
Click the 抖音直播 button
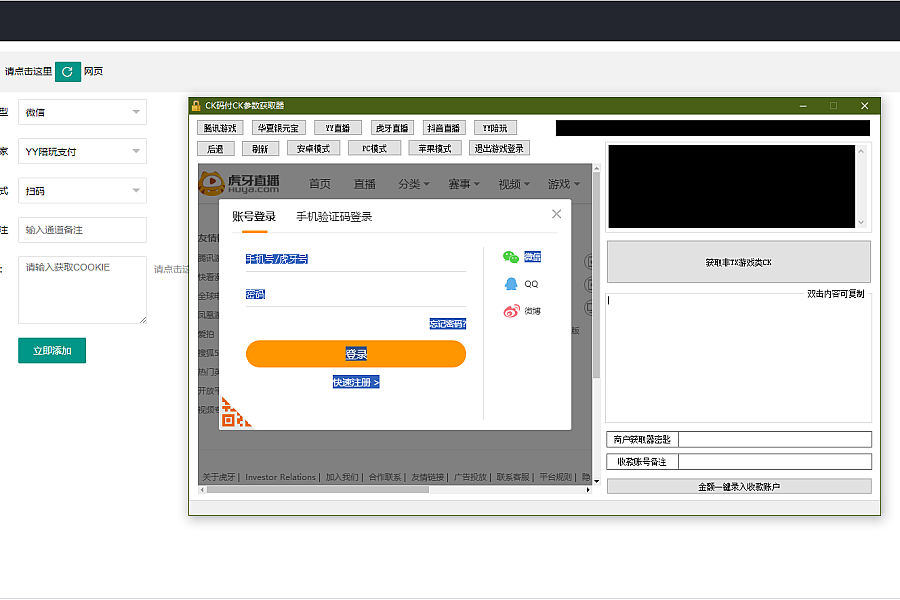(444, 127)
